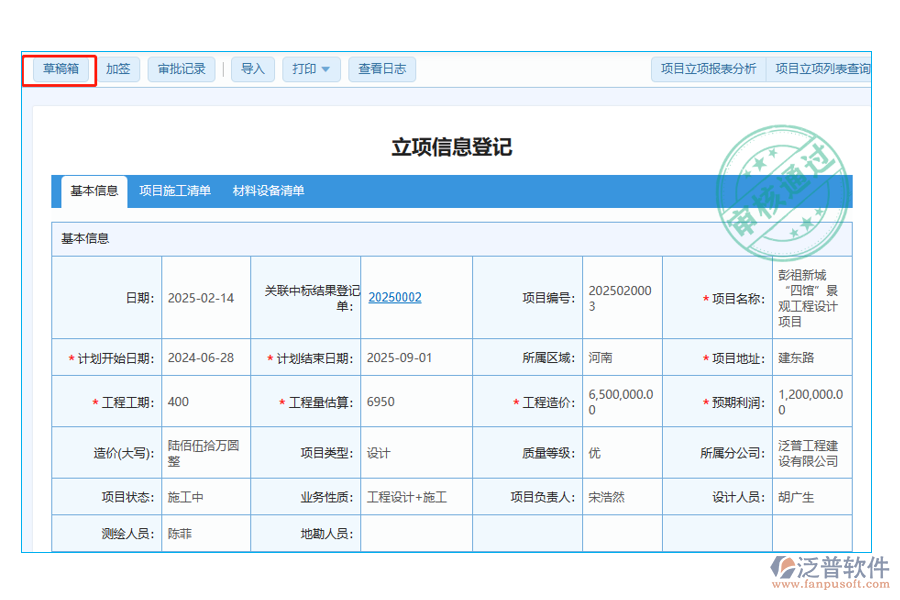Open the 草稿箱 draft box
The height and width of the screenshot is (600, 900).
60,69
